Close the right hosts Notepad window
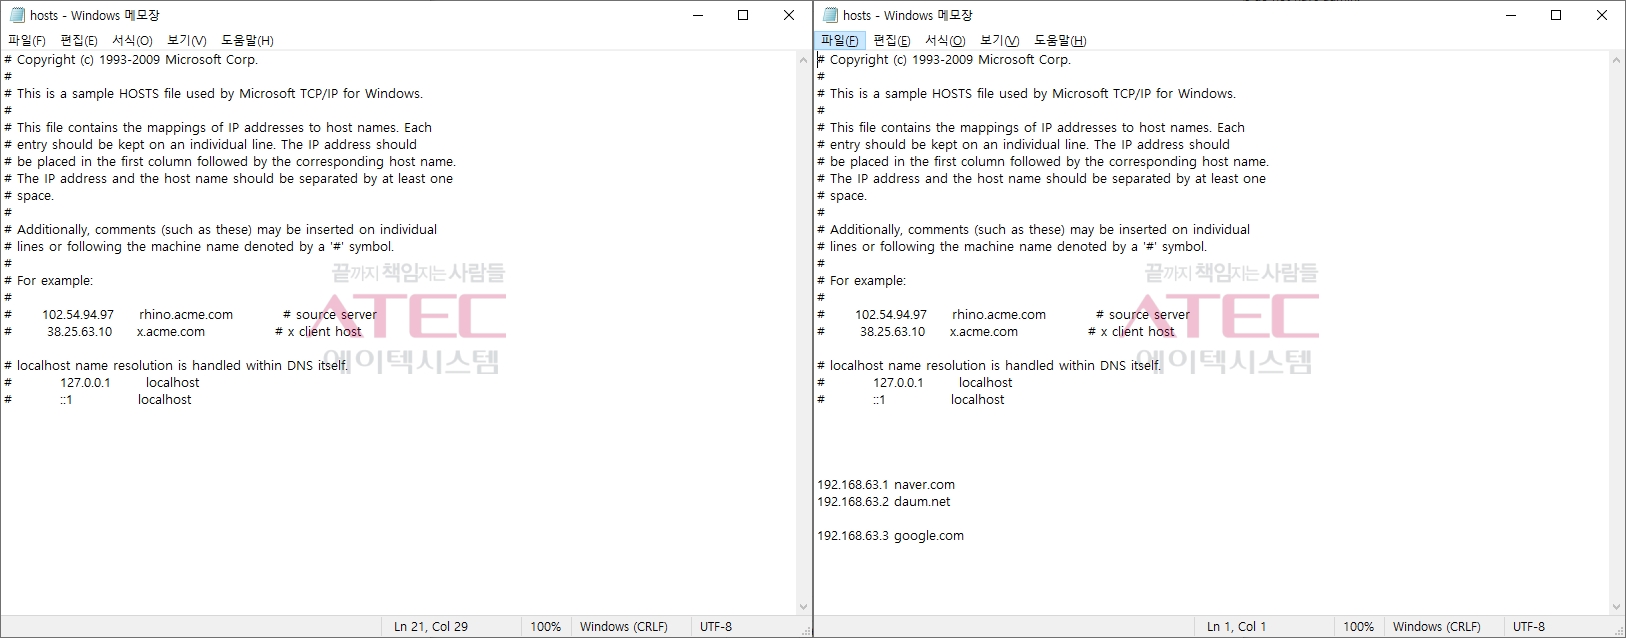Screen dimensions: 1626x638 (1602, 15)
